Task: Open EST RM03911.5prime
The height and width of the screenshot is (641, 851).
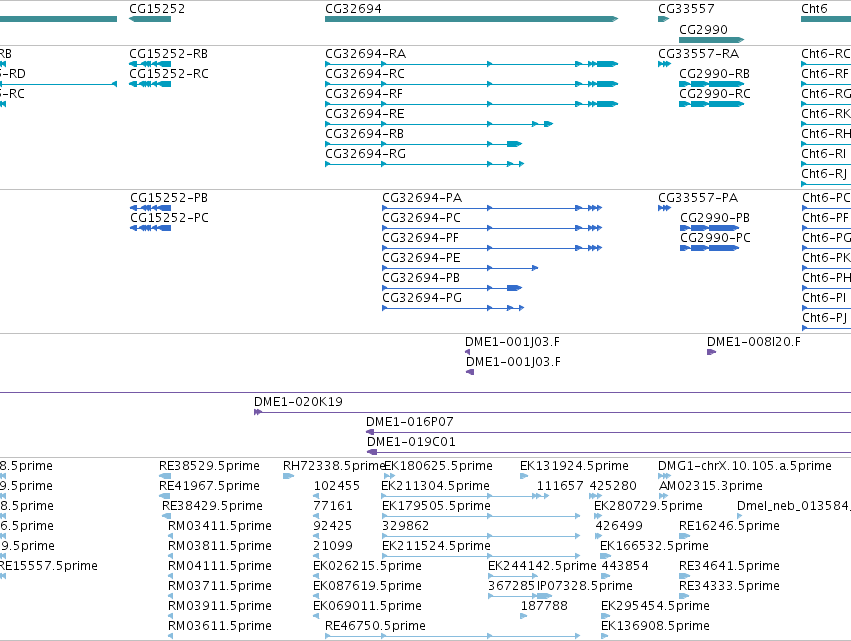Action: click(220, 607)
